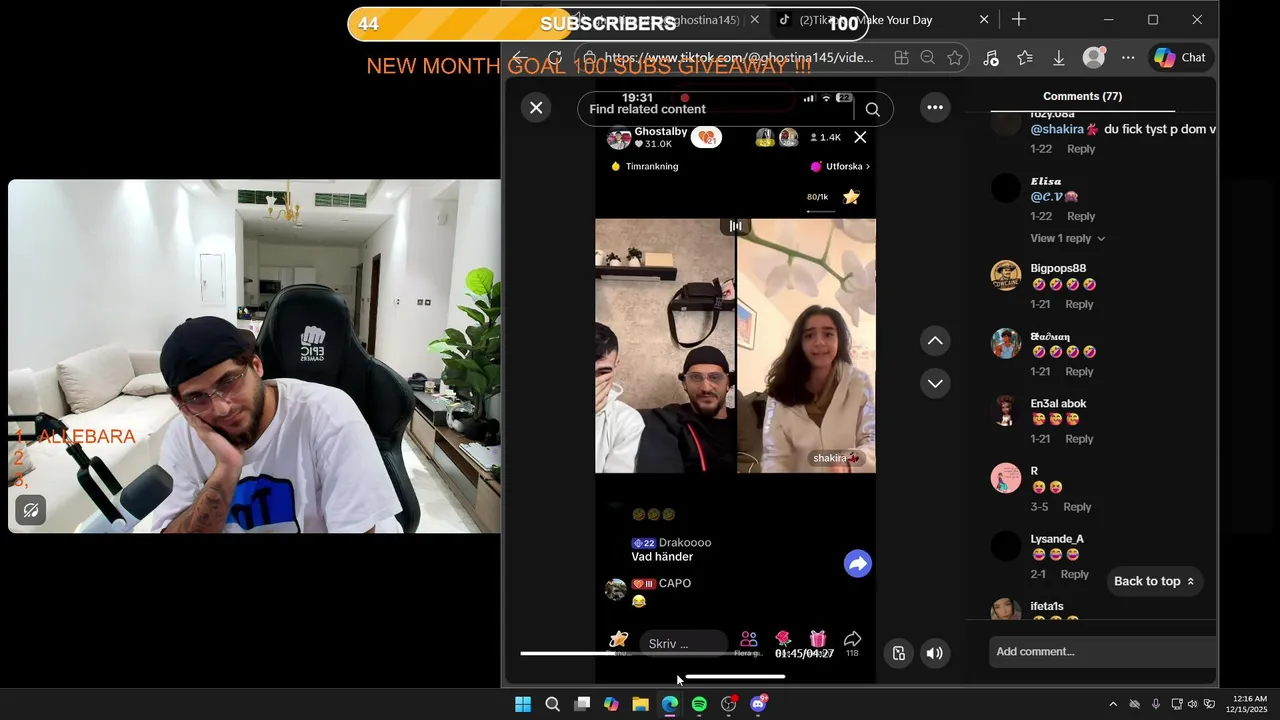Click the Edge split screen icon
1280x720 pixels.
[901, 58]
